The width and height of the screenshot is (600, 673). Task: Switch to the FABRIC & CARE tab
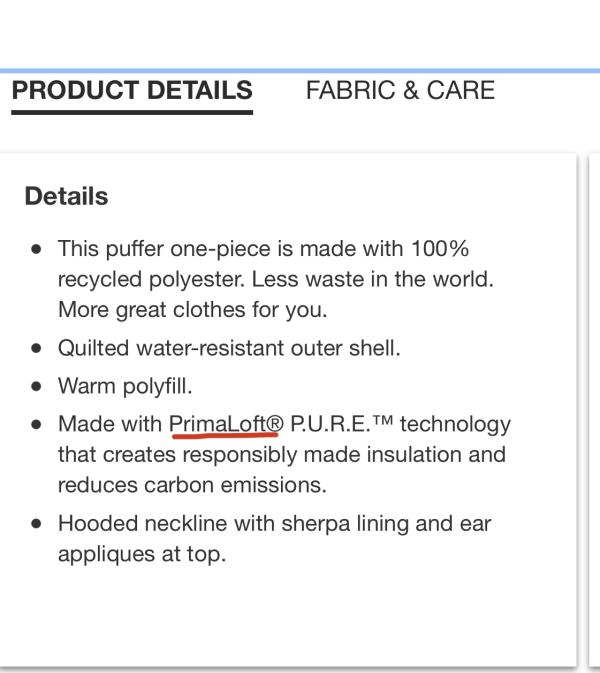[400, 91]
